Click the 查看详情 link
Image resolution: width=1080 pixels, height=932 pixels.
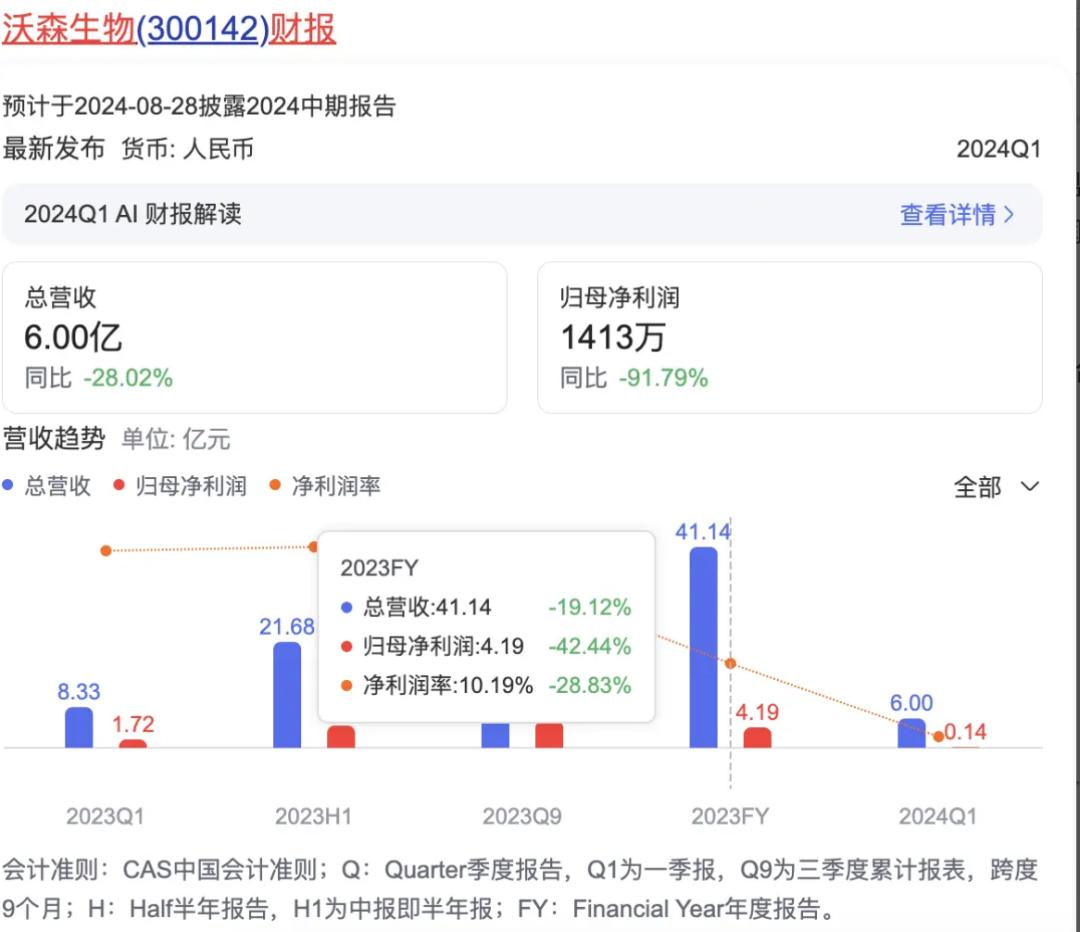click(x=950, y=214)
